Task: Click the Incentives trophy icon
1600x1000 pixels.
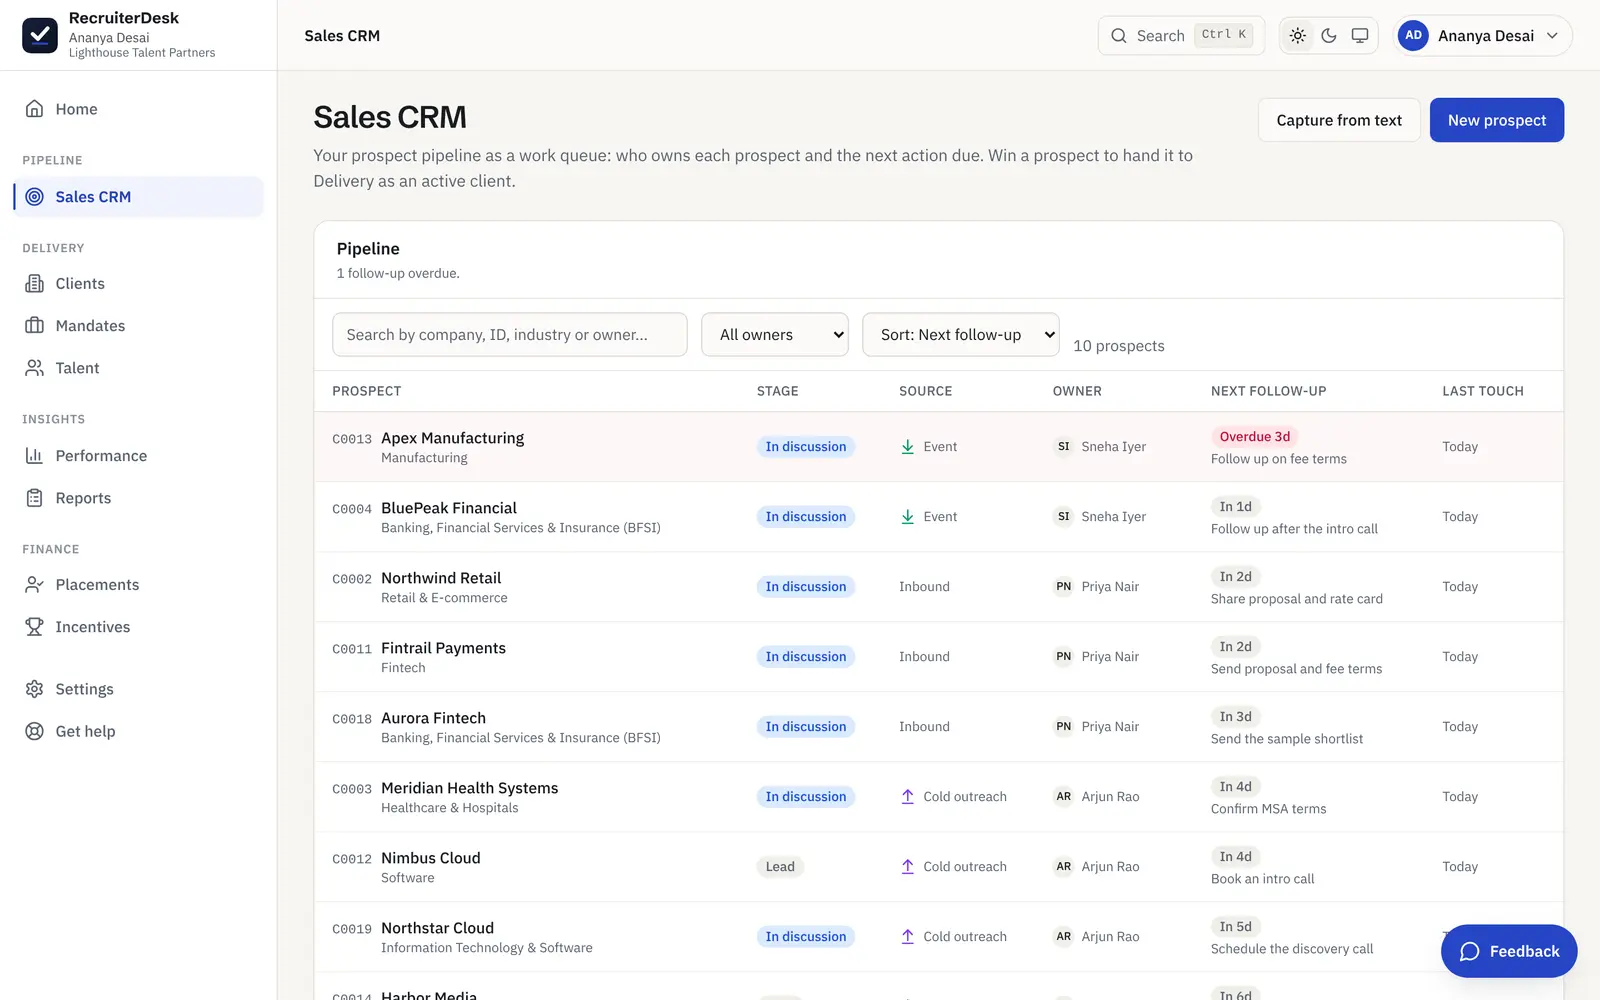Action: (x=34, y=627)
